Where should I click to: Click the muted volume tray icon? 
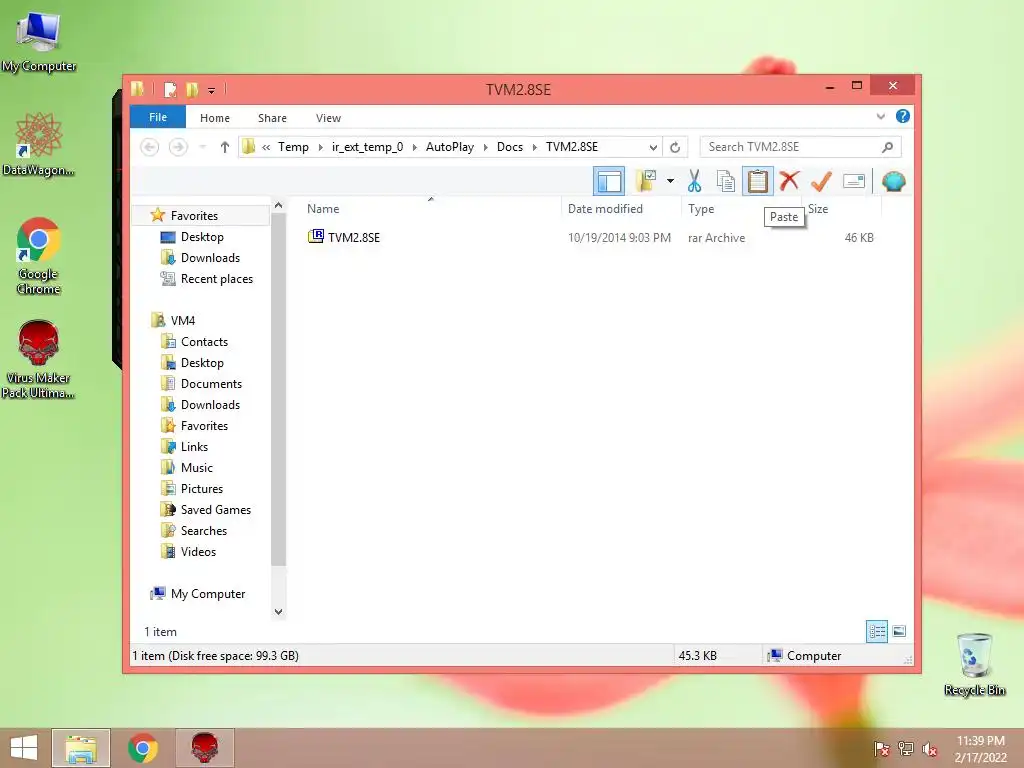(x=929, y=750)
